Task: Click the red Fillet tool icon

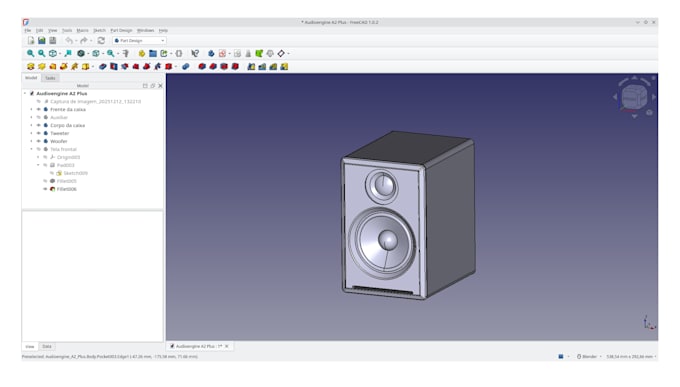Action: point(202,66)
